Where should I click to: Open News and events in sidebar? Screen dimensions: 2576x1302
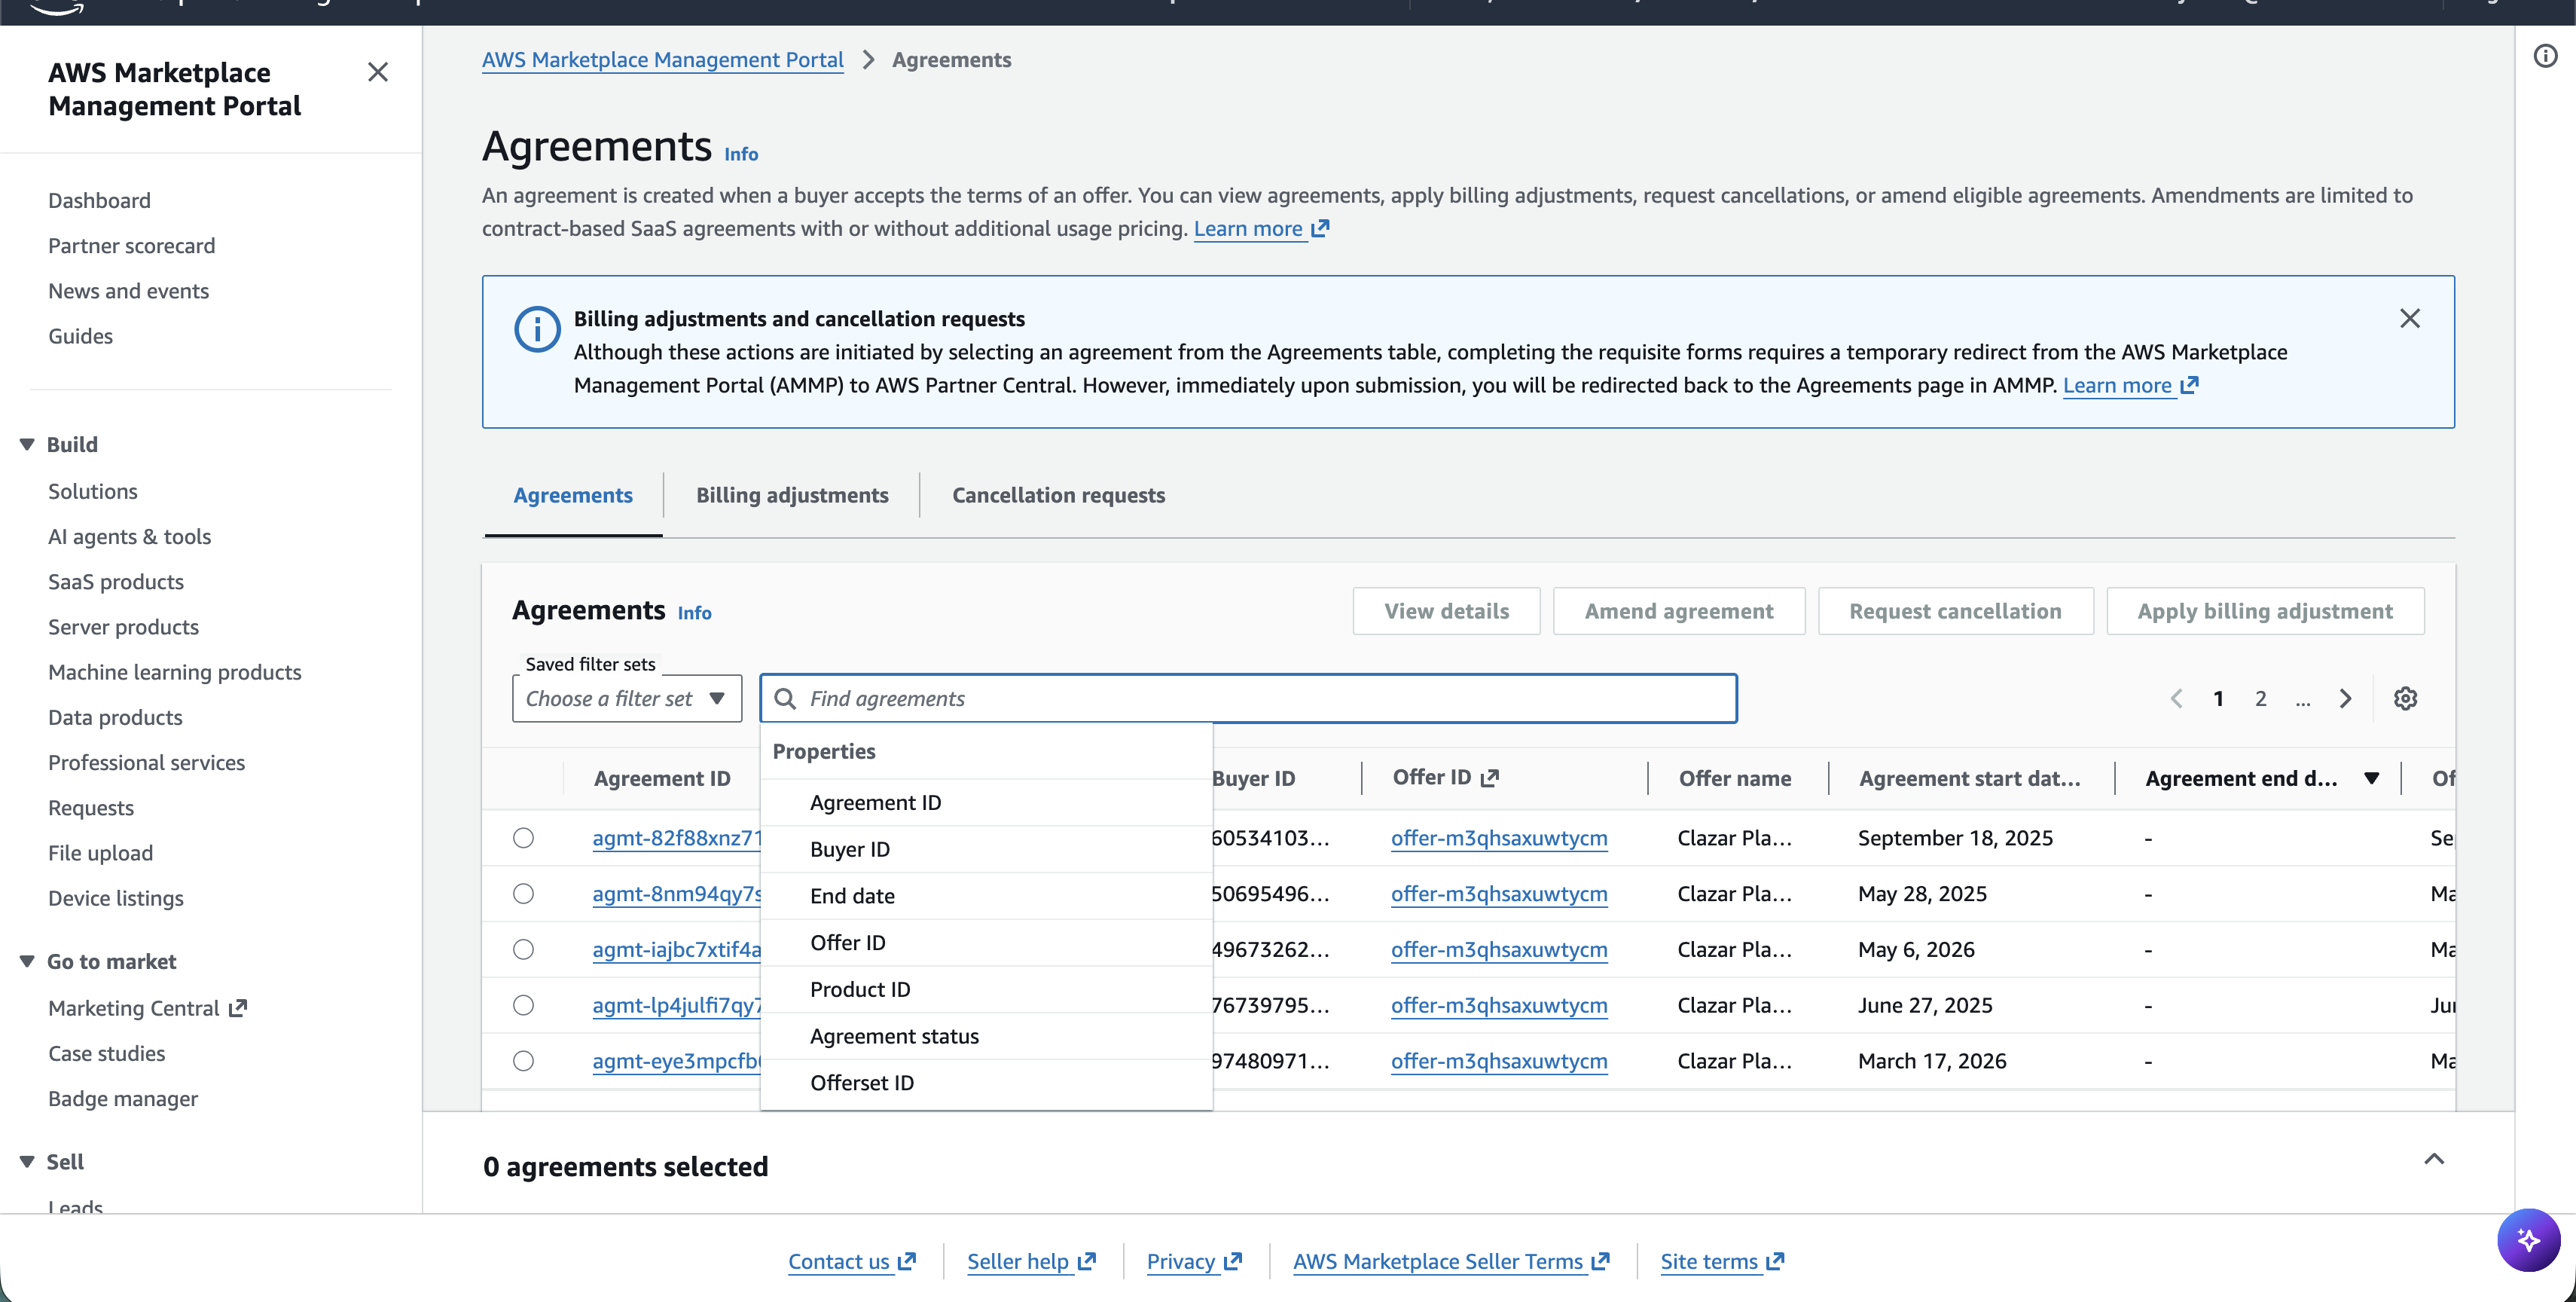point(128,291)
